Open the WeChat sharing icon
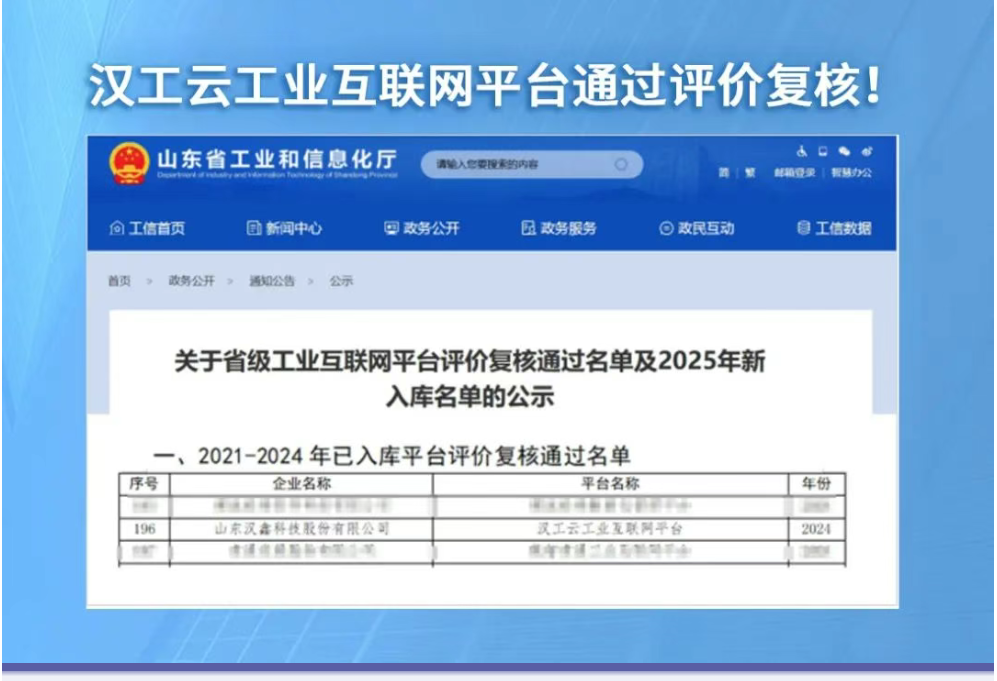 click(x=846, y=151)
